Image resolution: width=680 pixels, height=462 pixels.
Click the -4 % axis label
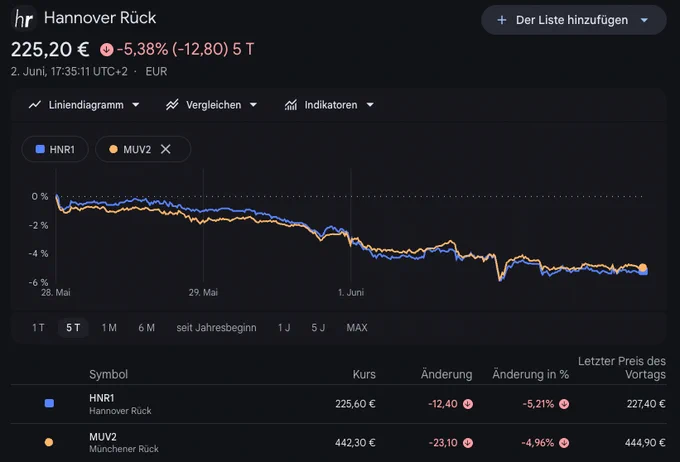pos(38,253)
